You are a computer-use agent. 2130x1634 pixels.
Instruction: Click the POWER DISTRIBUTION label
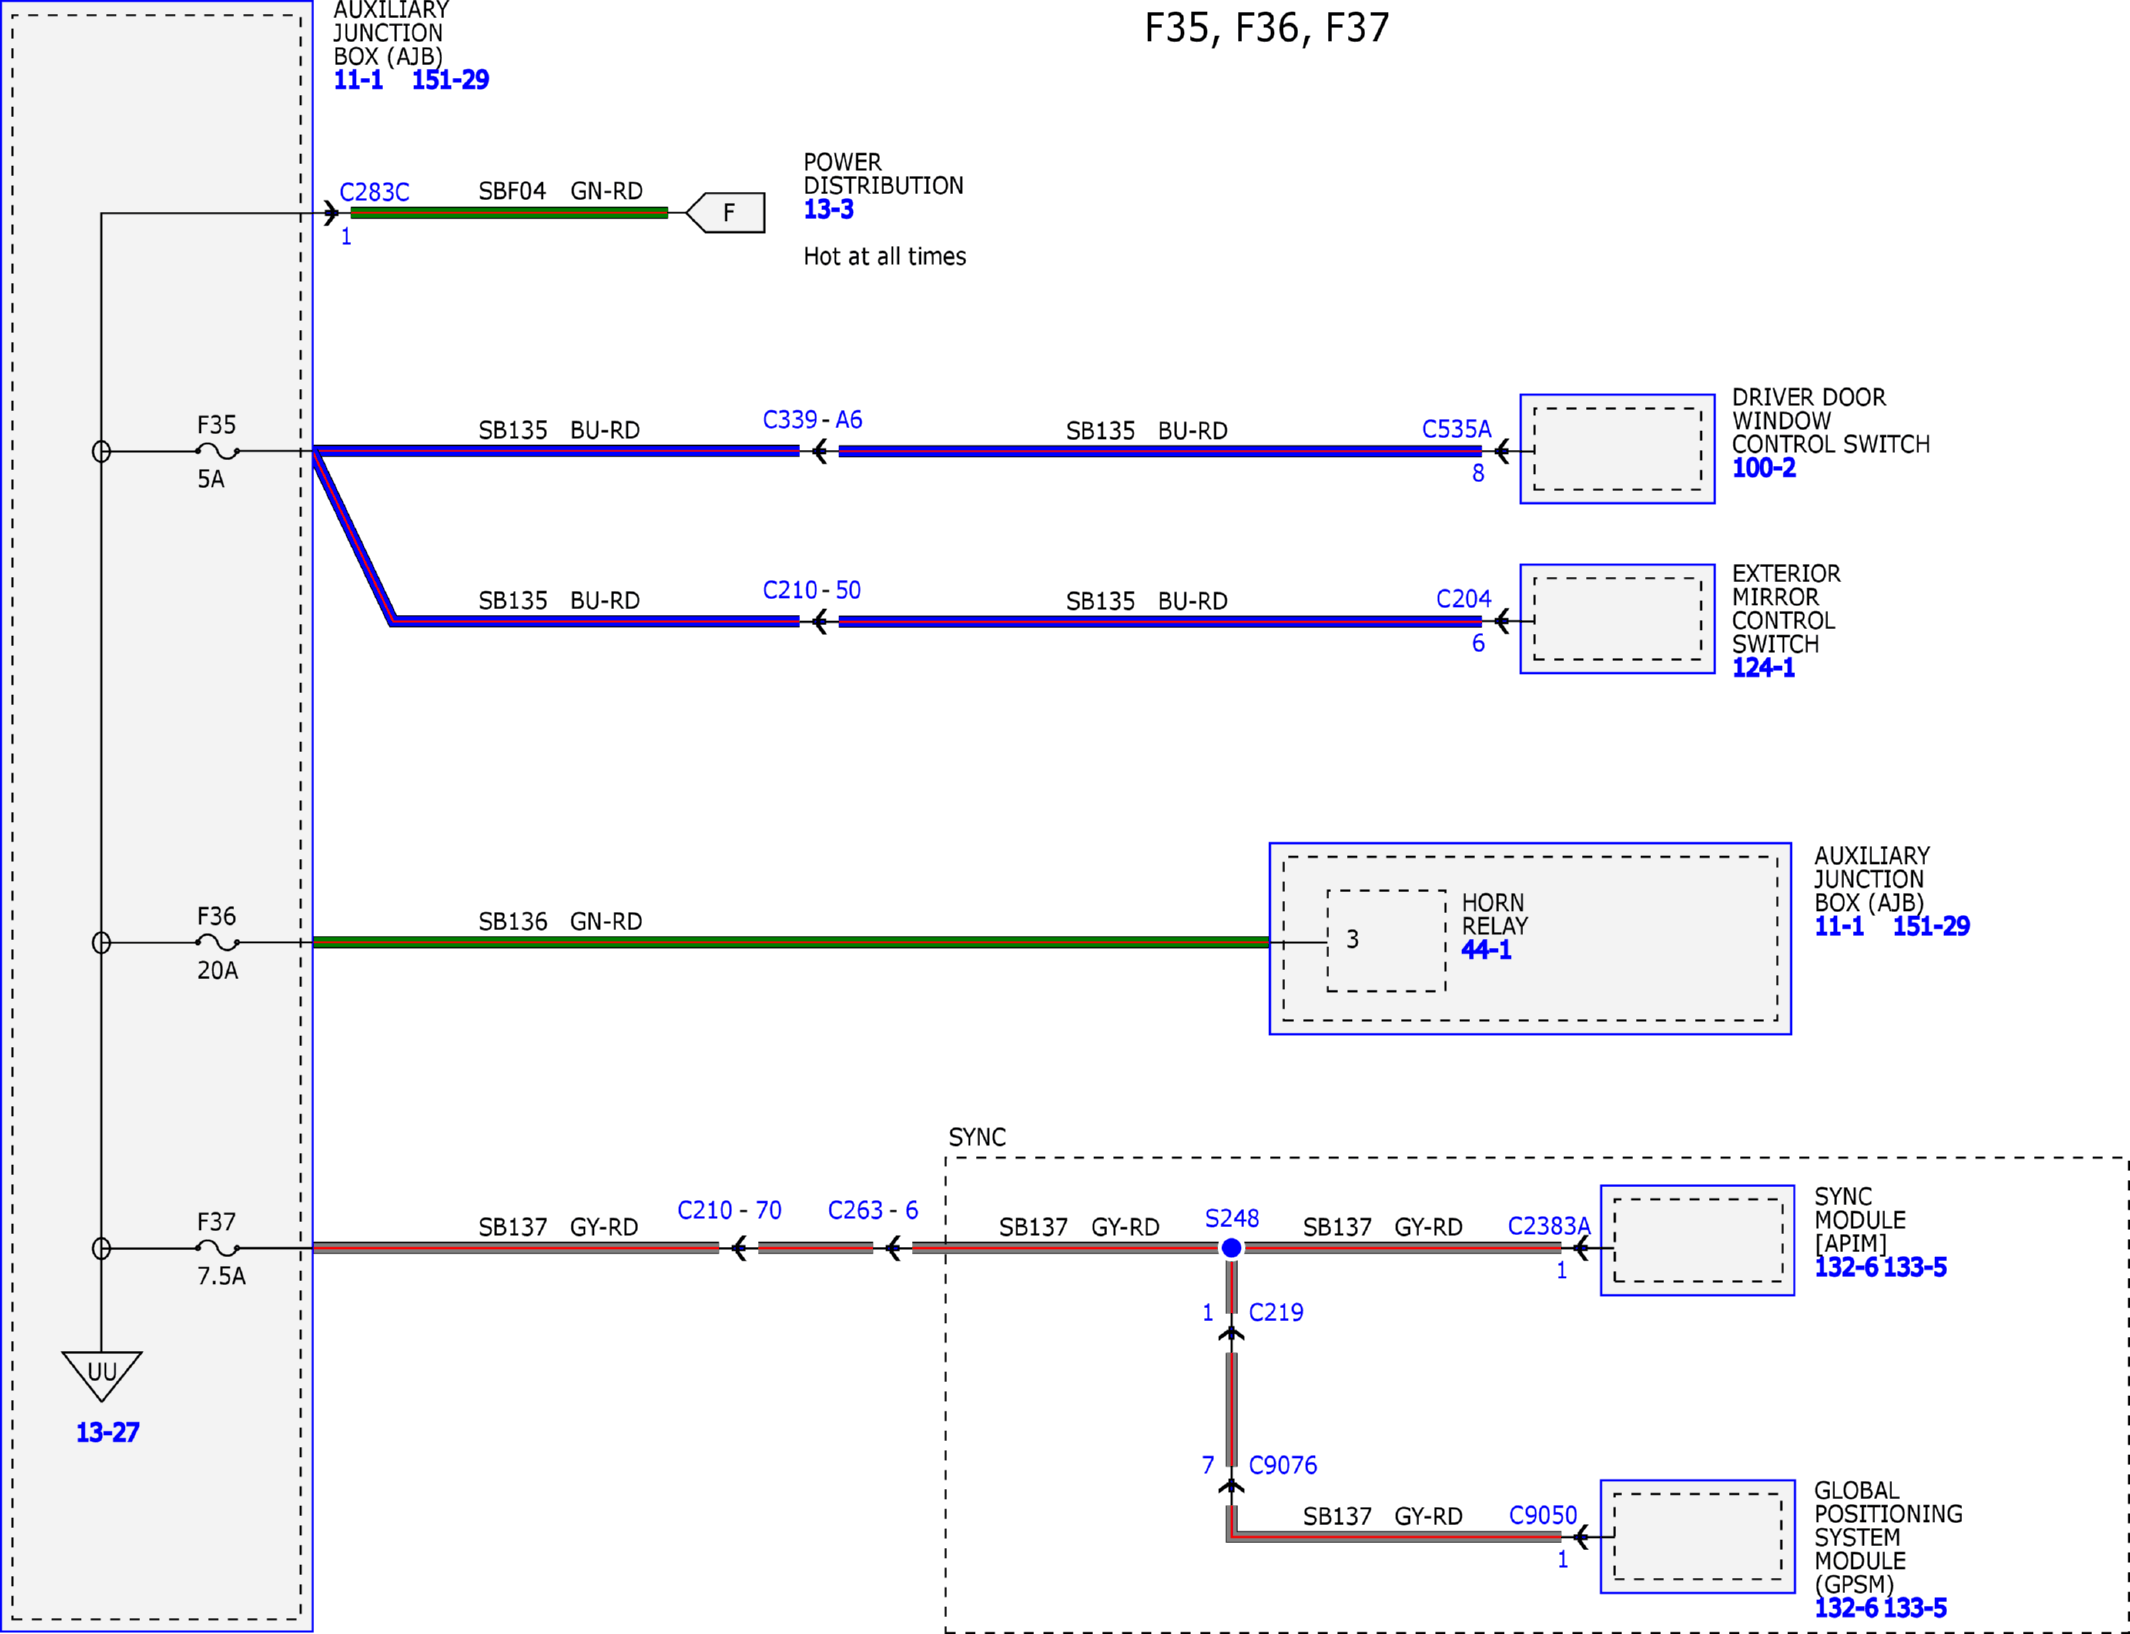click(883, 174)
